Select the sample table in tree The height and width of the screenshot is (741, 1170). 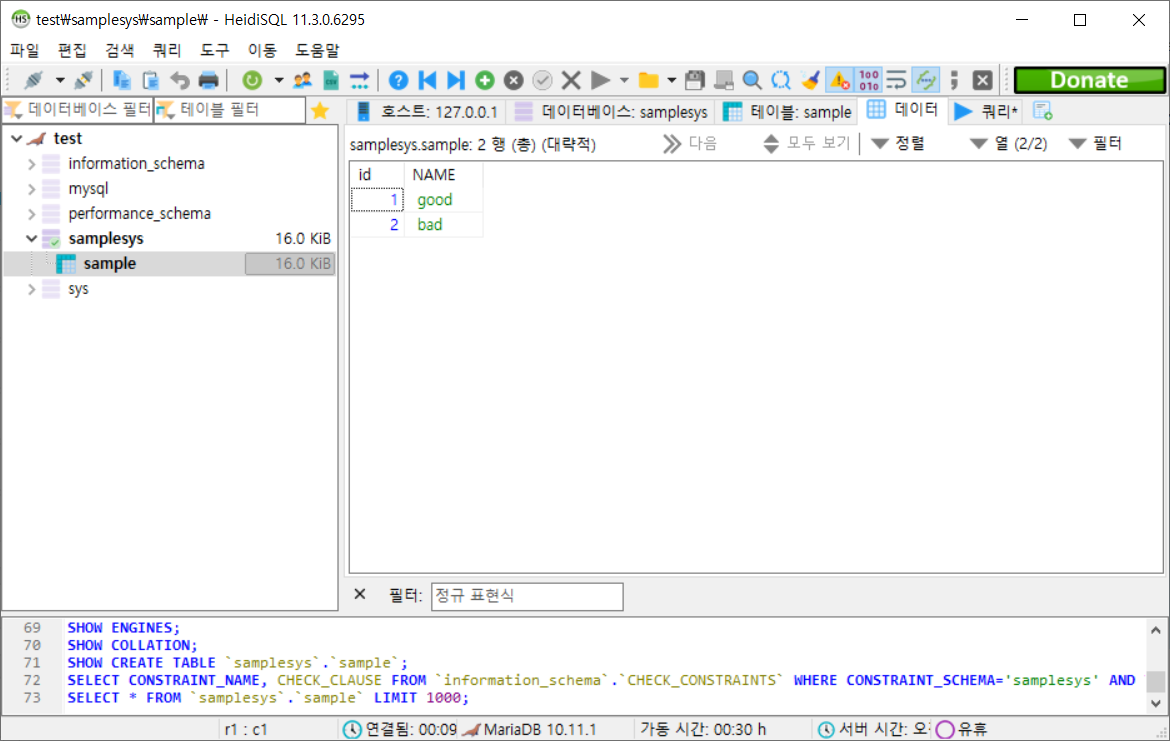point(110,263)
